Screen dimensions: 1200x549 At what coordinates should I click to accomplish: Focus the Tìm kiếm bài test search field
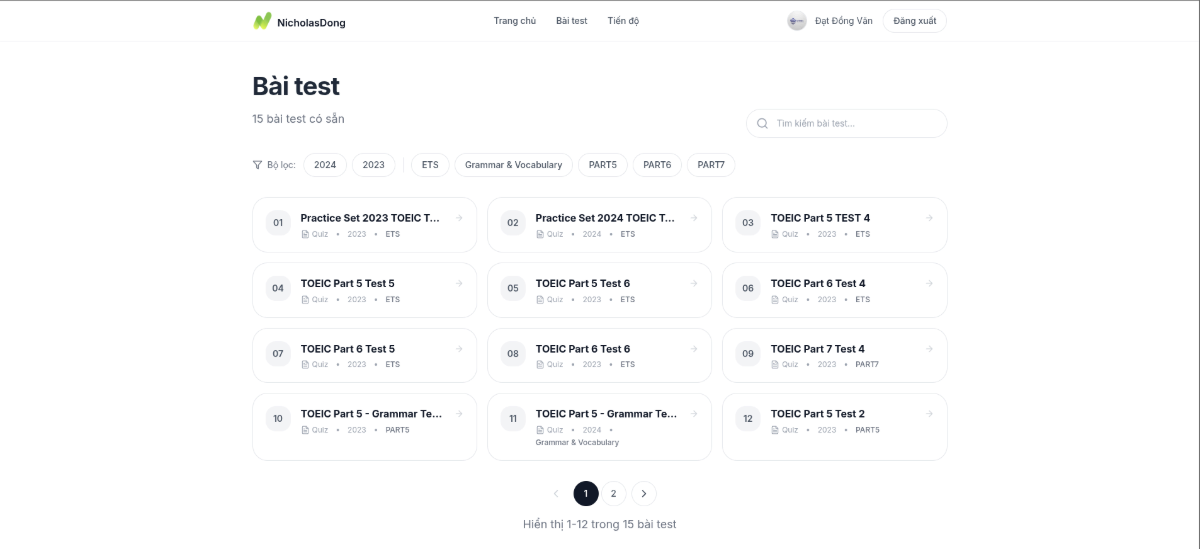[x=855, y=124]
